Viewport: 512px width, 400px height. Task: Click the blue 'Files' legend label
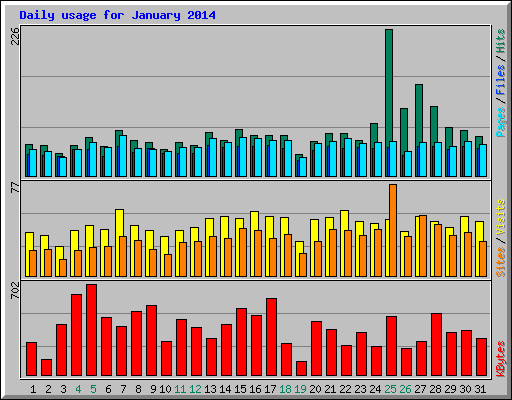point(500,80)
